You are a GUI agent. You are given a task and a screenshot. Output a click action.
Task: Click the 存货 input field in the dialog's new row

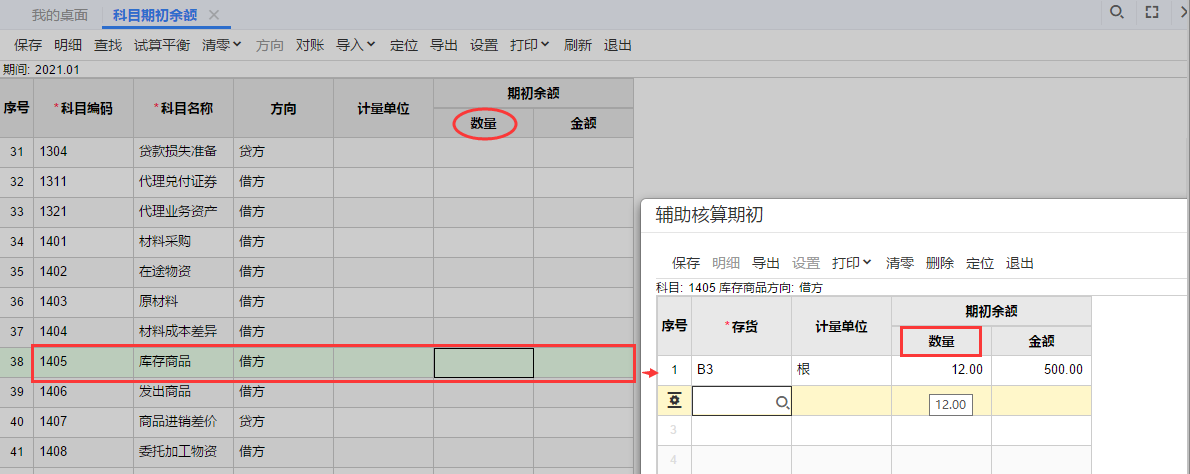point(741,400)
